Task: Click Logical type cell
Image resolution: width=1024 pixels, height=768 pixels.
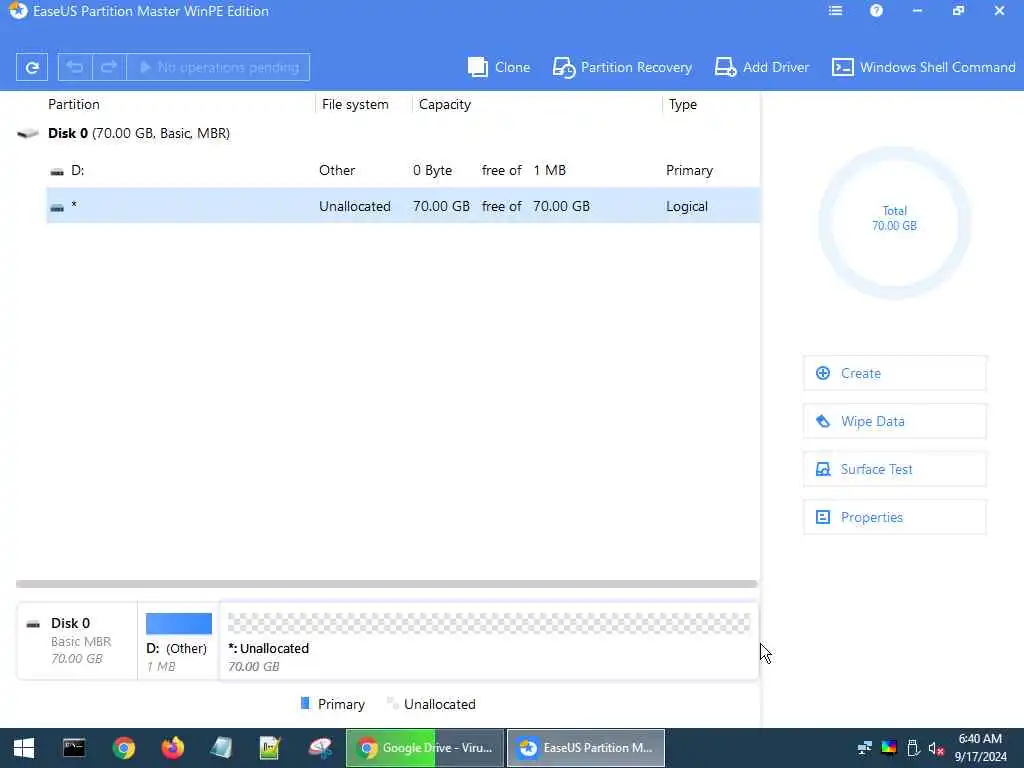Action: (x=687, y=206)
